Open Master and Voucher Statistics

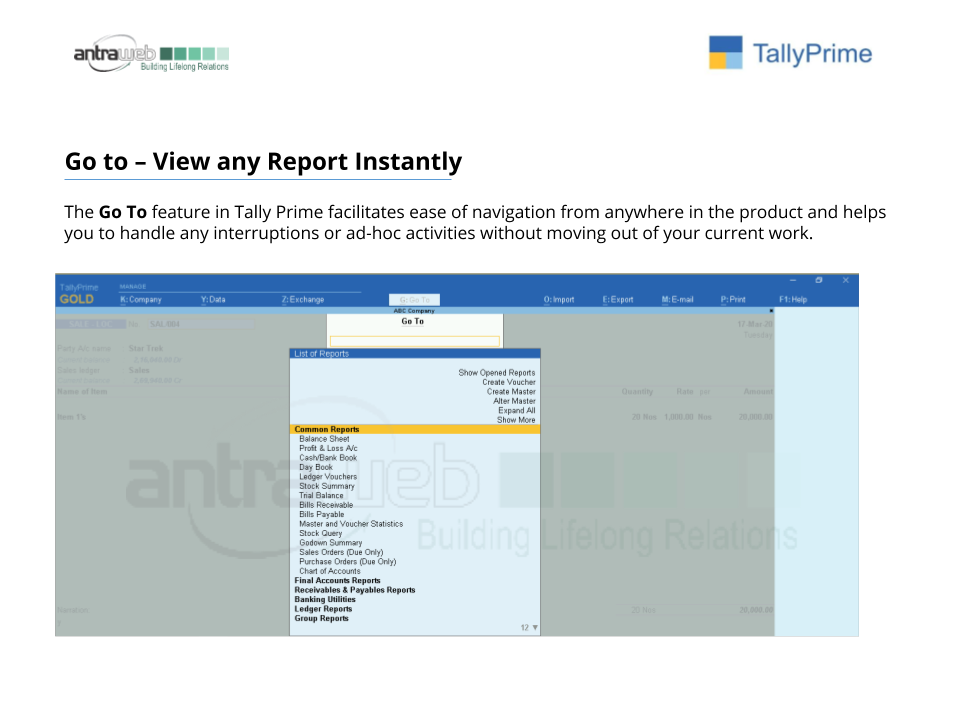[351, 524]
